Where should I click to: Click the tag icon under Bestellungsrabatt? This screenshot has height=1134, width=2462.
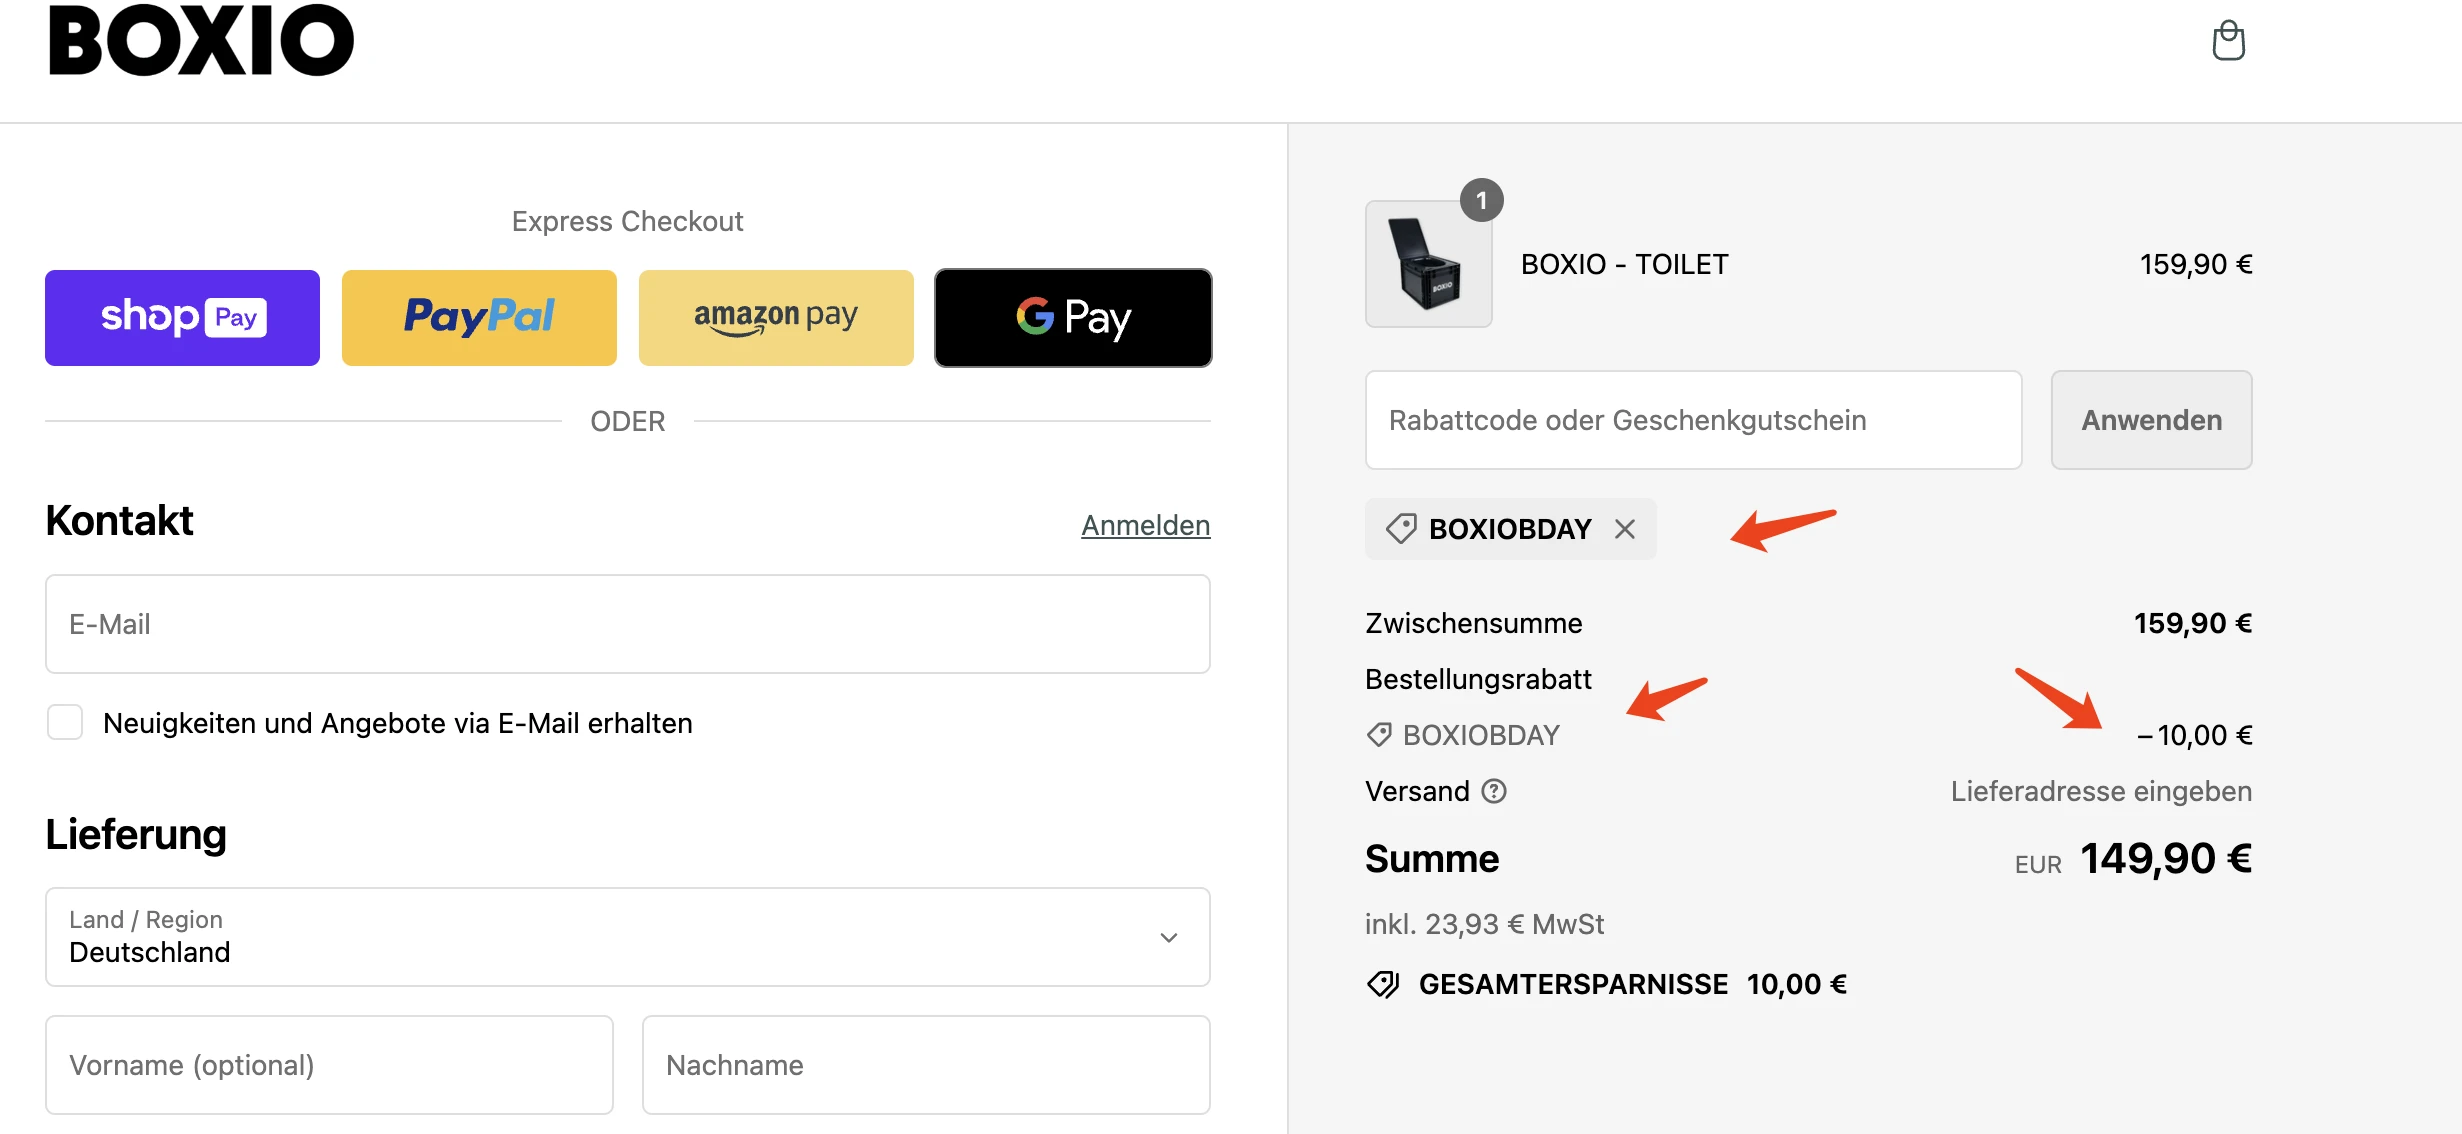coord(1379,735)
